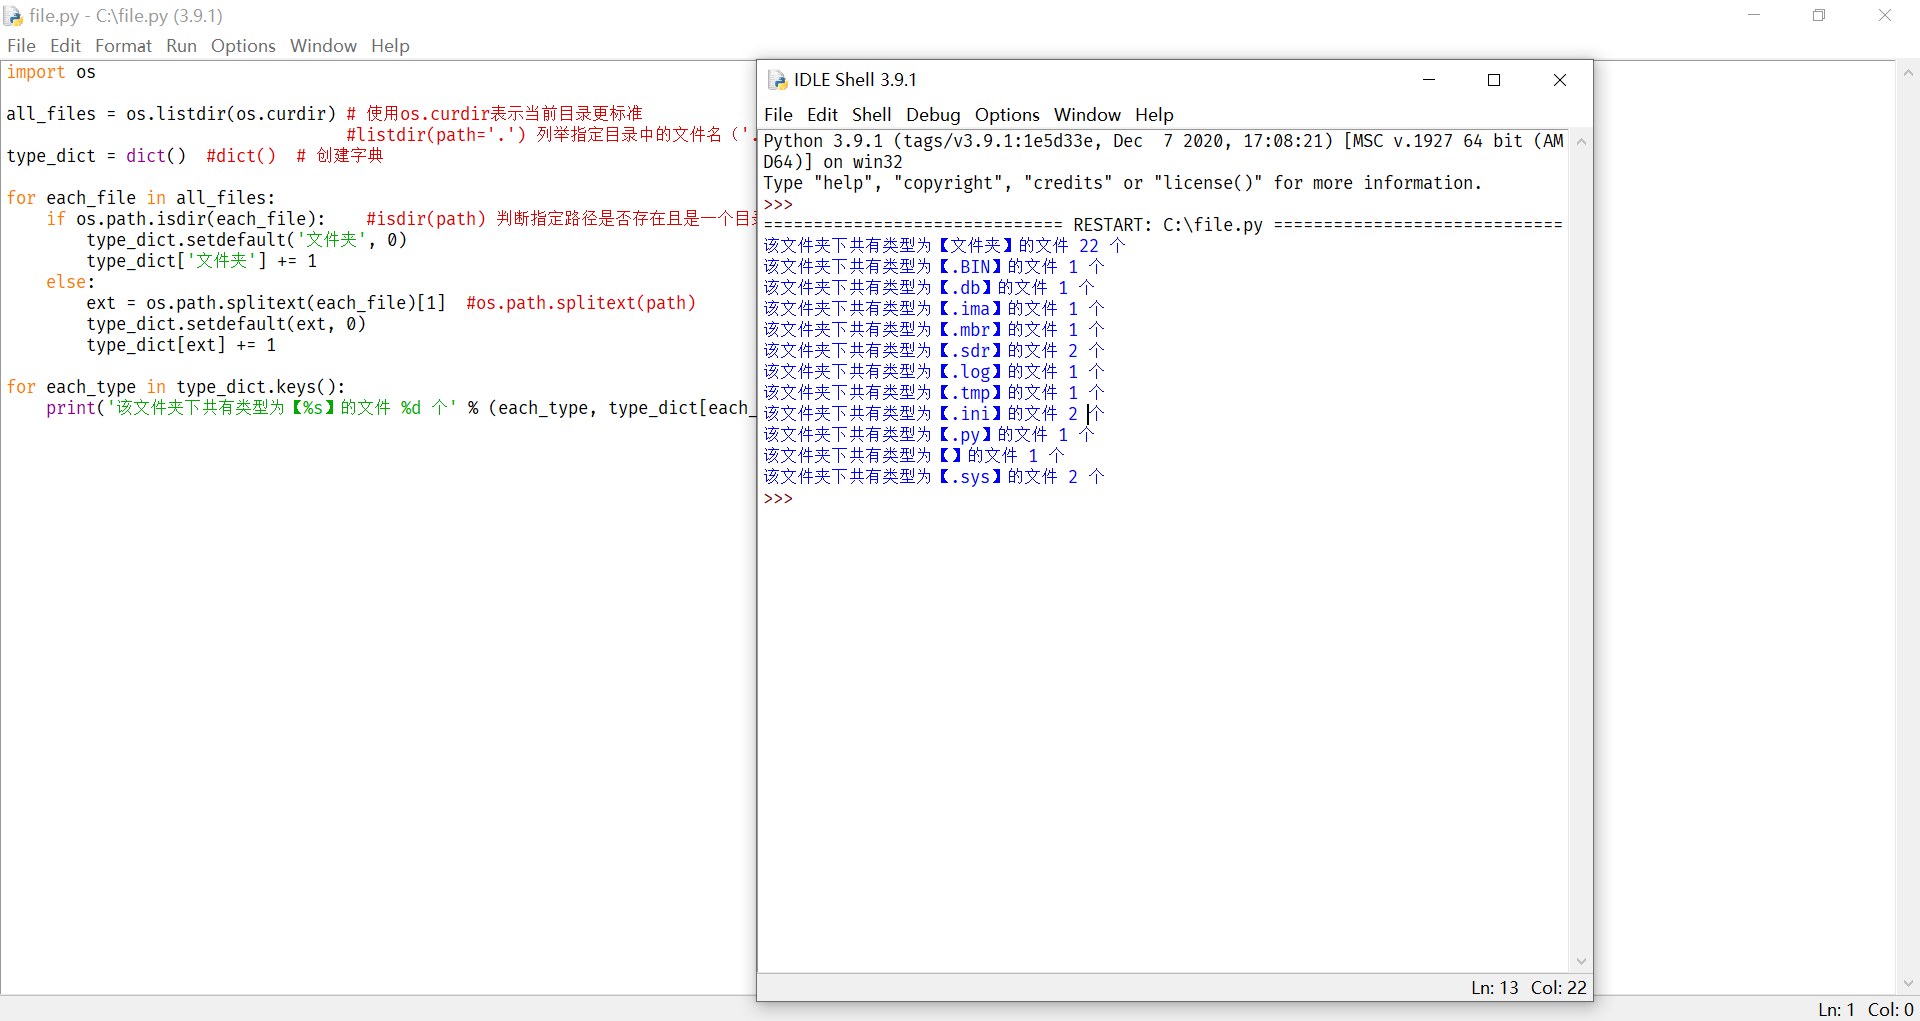Image resolution: width=1920 pixels, height=1021 pixels.
Task: Click IDLE Shell scrollbar up arrow
Action: point(1581,142)
